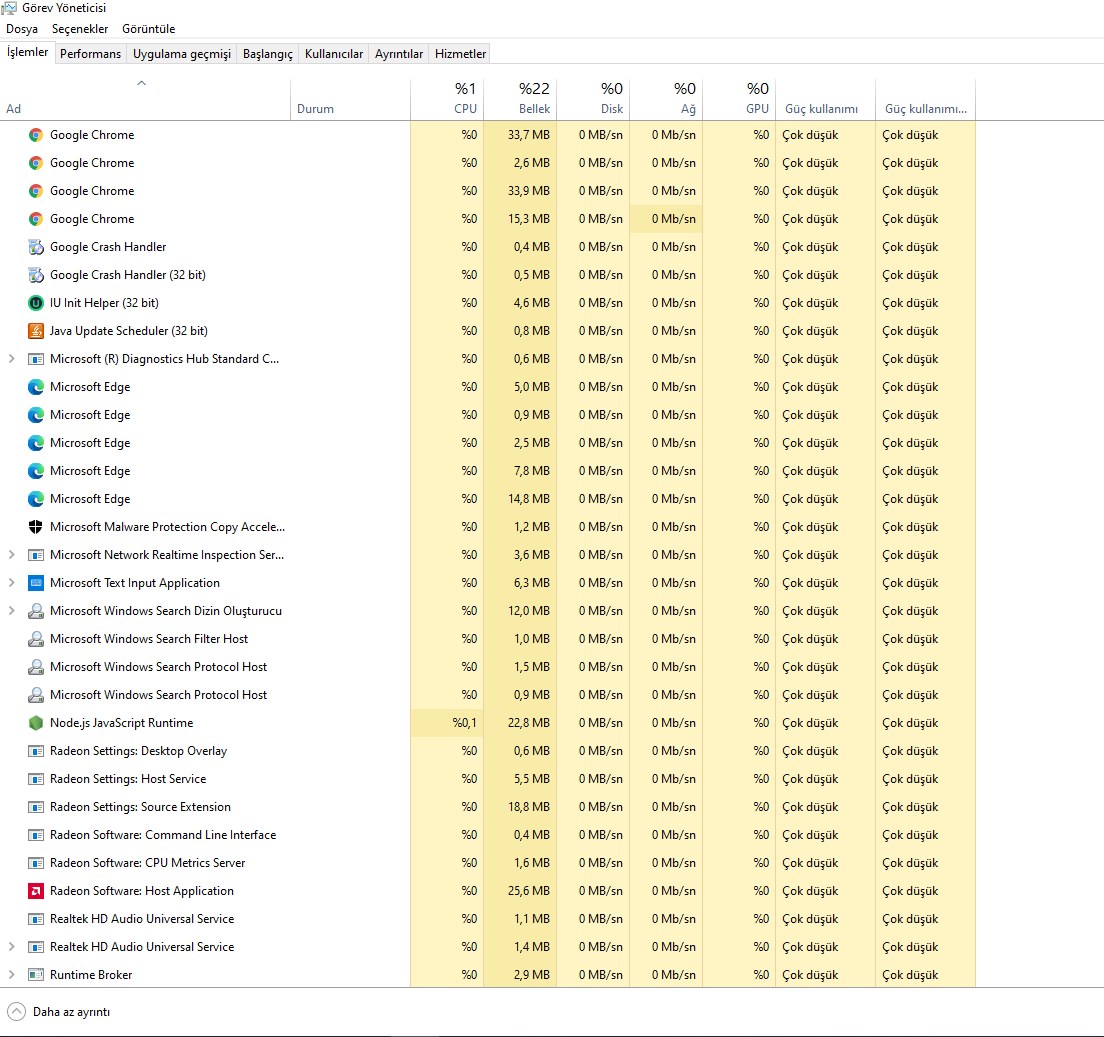Click the Java Update Scheduler icon
Viewport: 1104px width, 1037px height.
point(36,331)
